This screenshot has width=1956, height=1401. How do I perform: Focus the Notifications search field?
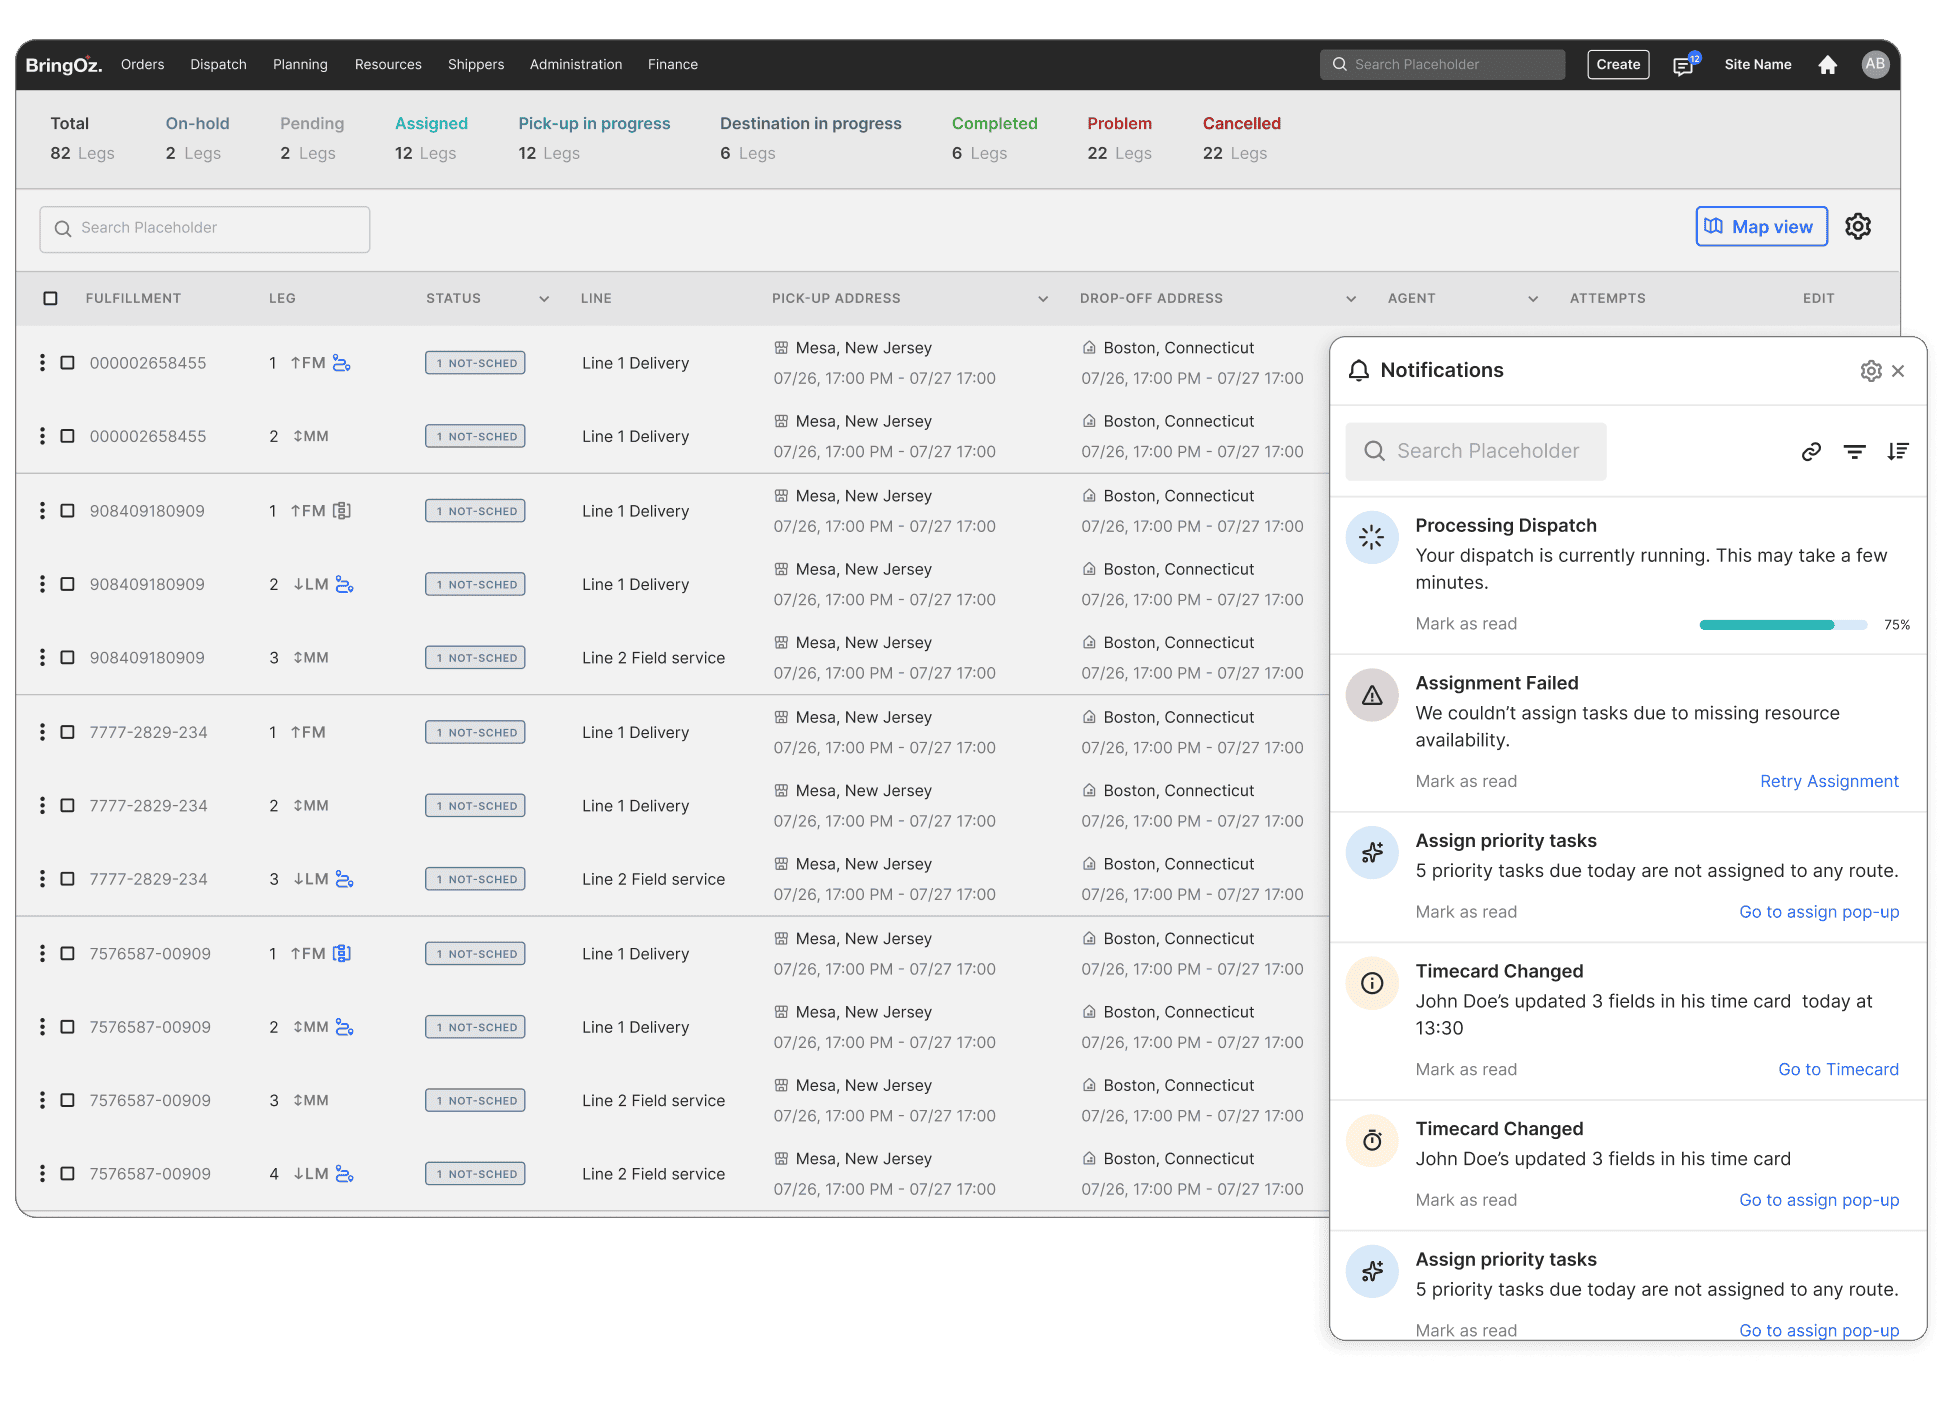(1476, 451)
